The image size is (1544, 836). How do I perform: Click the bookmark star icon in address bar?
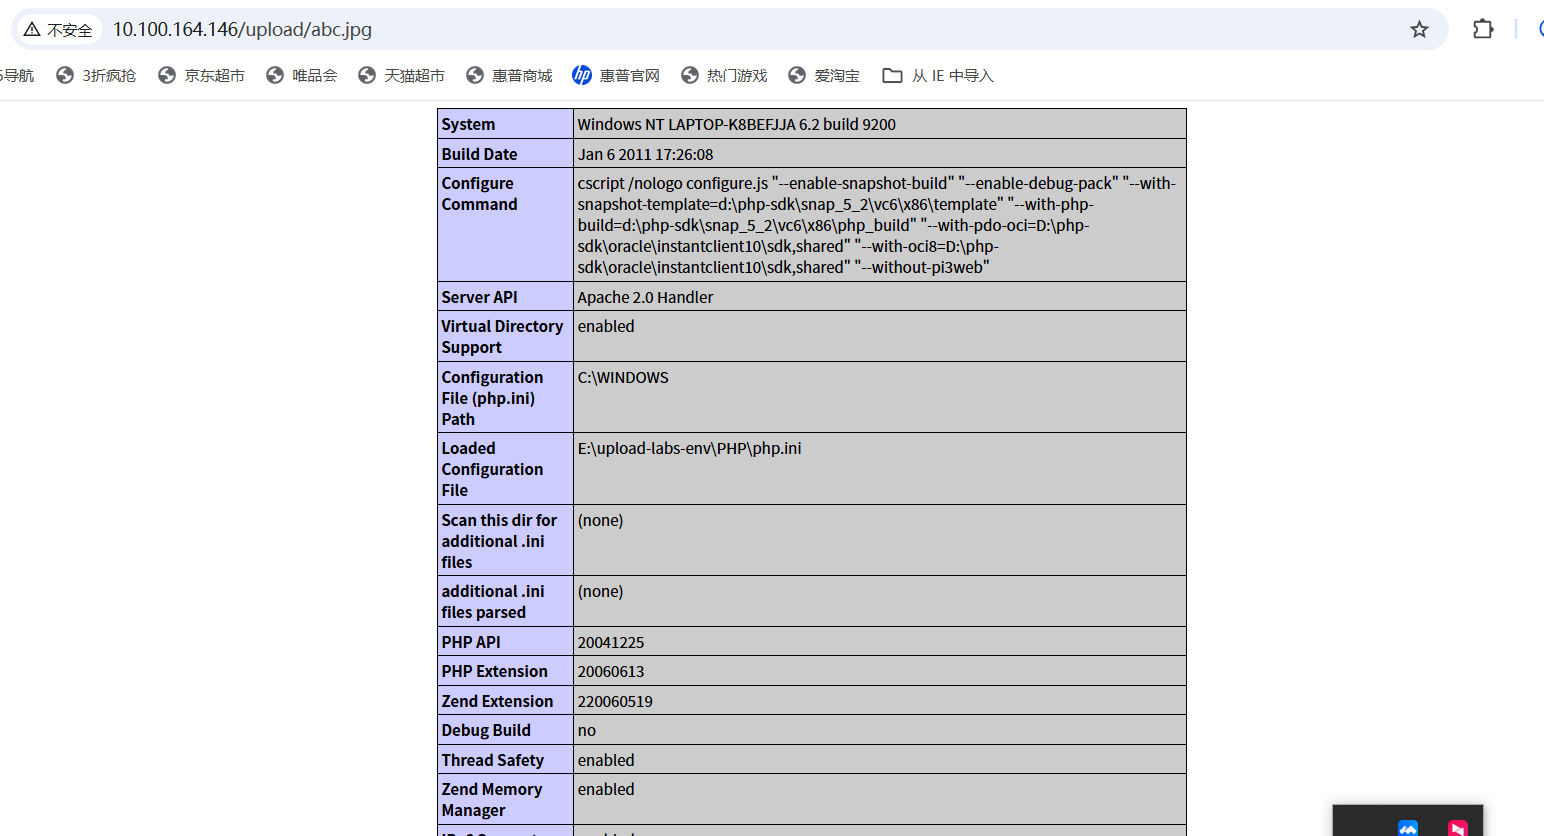point(1419,29)
